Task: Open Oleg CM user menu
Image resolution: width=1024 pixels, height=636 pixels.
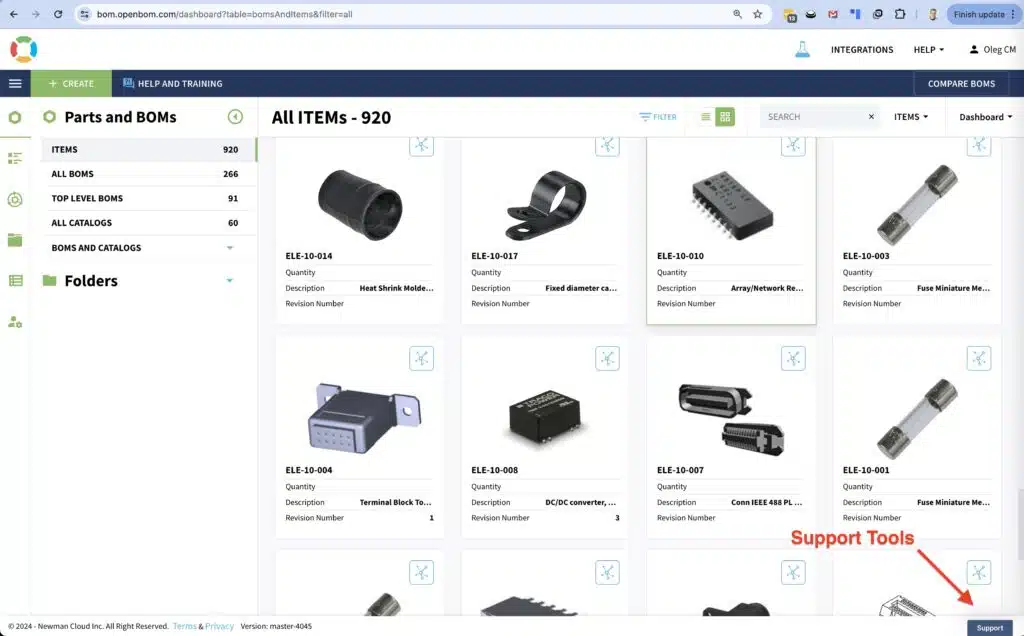Action: (992, 50)
